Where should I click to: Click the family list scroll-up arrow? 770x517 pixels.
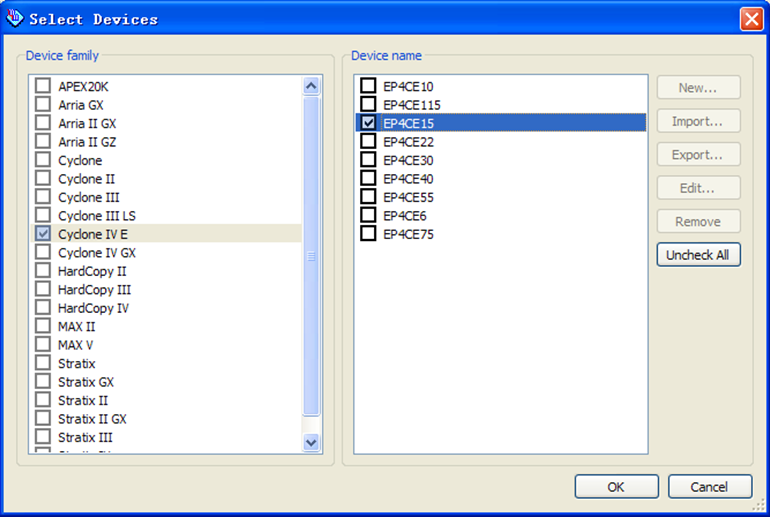click(311, 86)
